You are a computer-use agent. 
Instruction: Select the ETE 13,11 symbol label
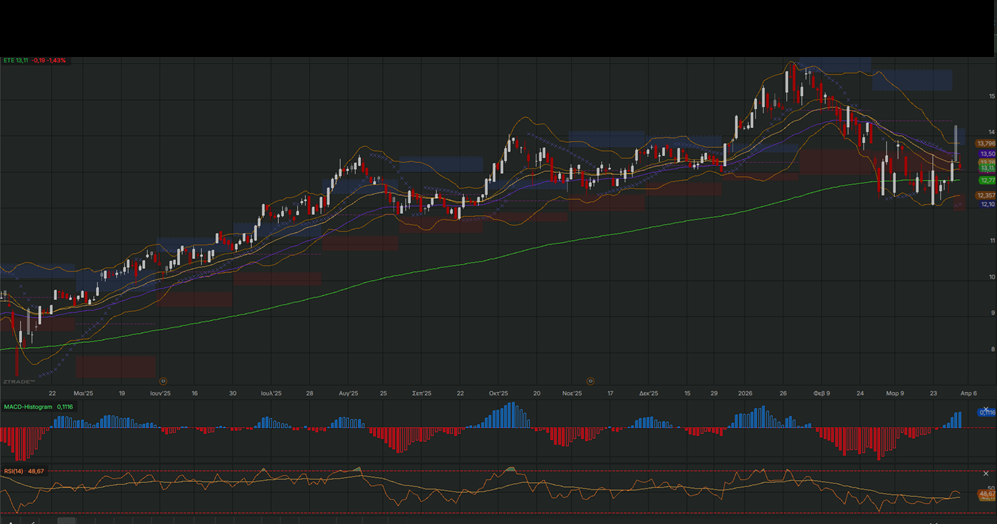click(x=16, y=60)
